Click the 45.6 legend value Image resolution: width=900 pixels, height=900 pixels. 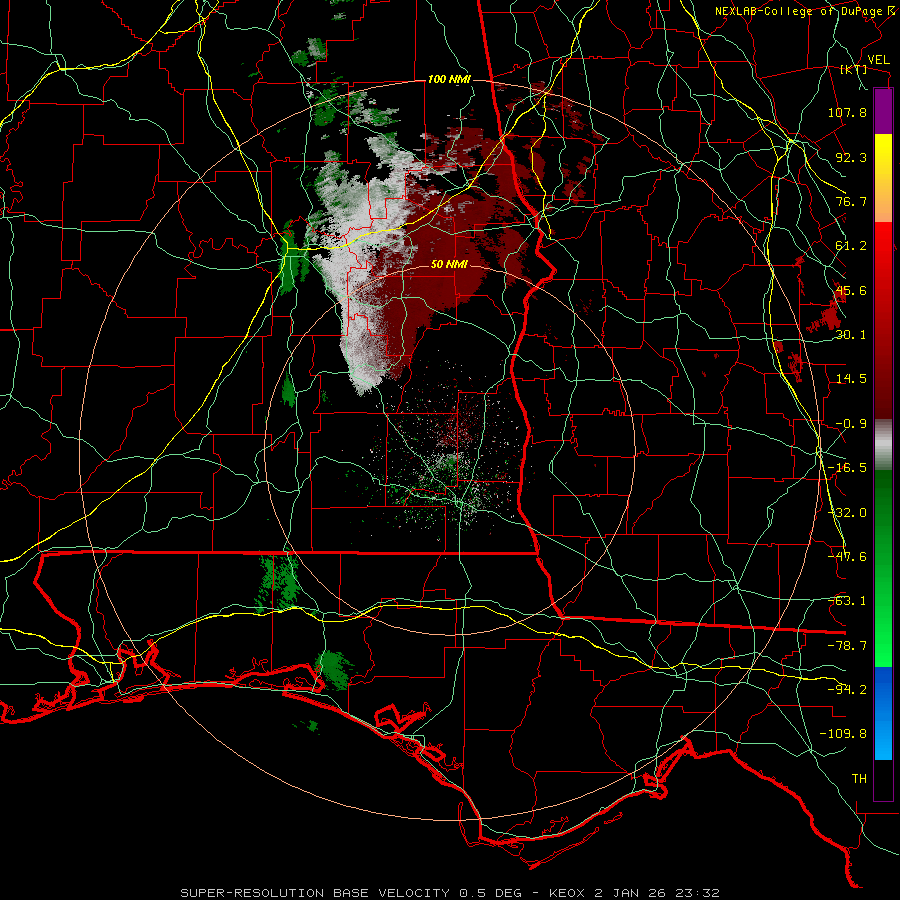point(851,290)
